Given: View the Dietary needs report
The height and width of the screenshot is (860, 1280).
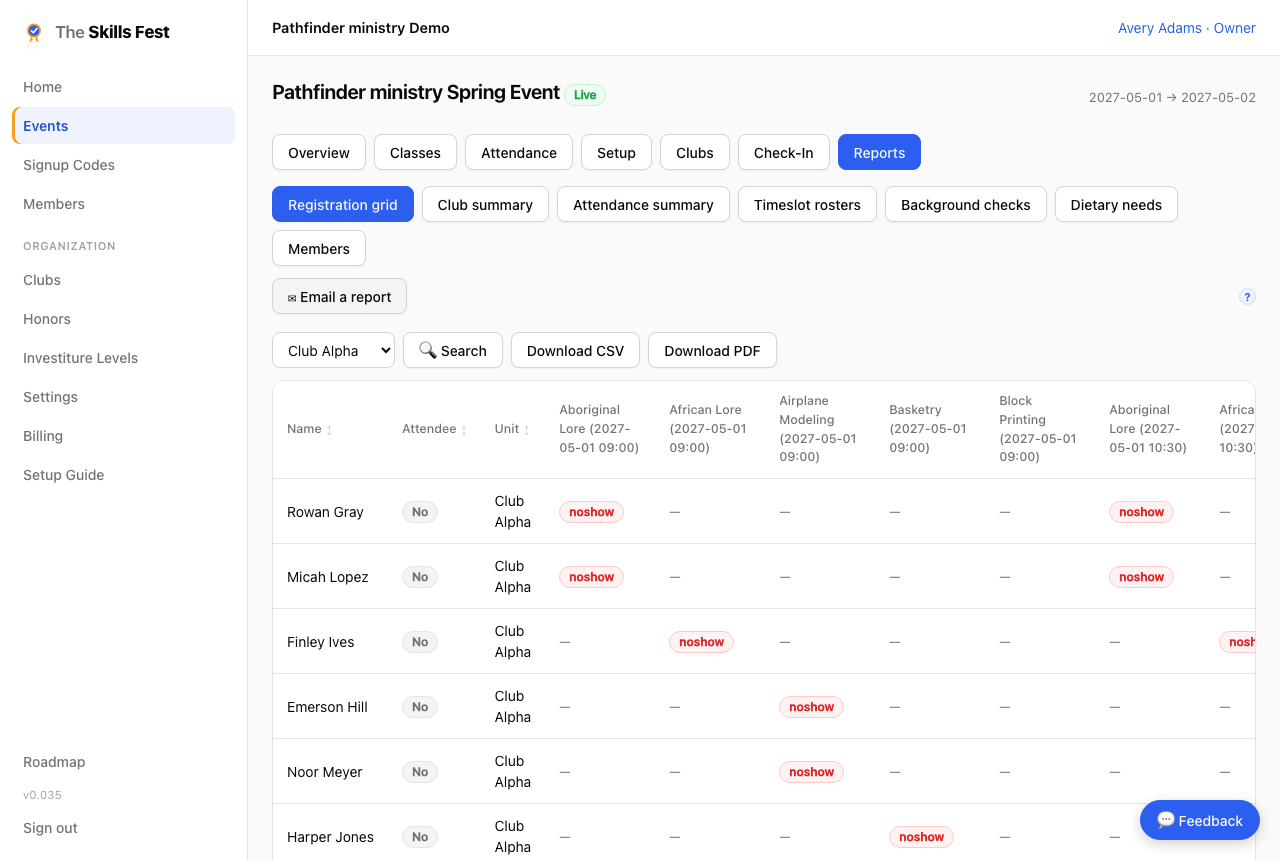Looking at the screenshot, I should tap(1116, 205).
